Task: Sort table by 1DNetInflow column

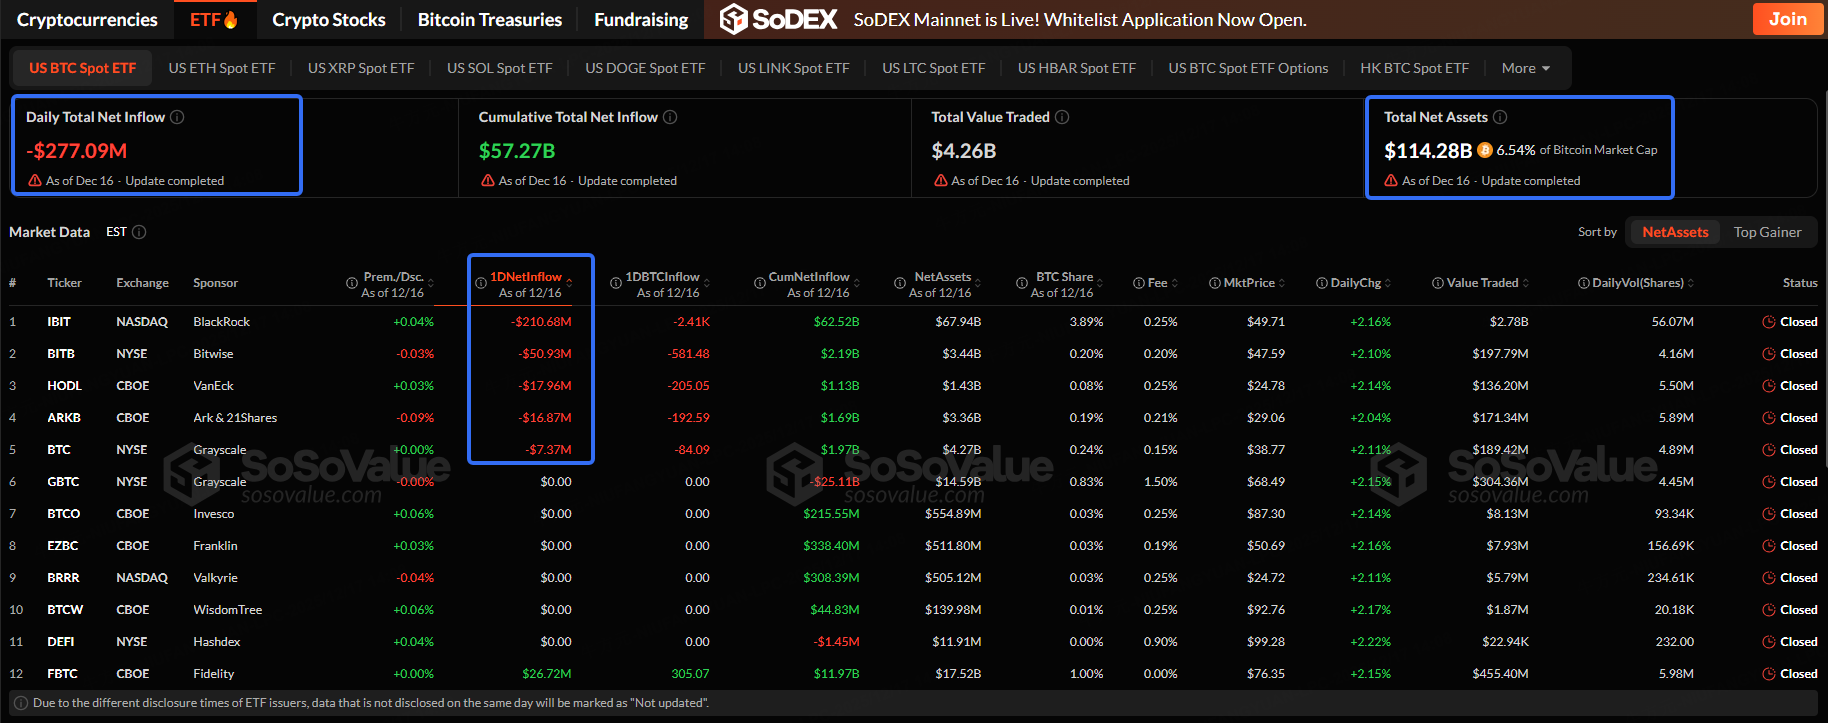Action: click(x=526, y=277)
